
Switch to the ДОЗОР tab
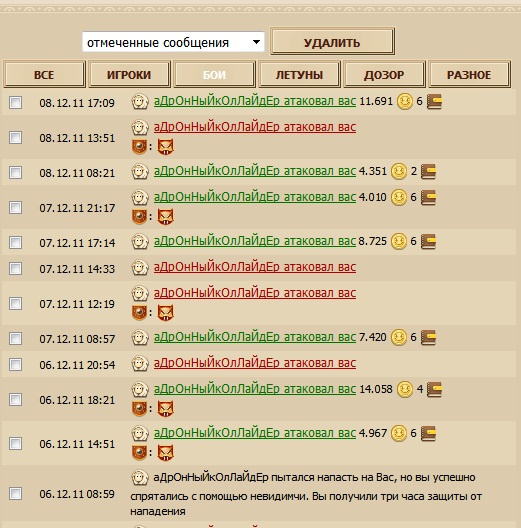(x=384, y=74)
